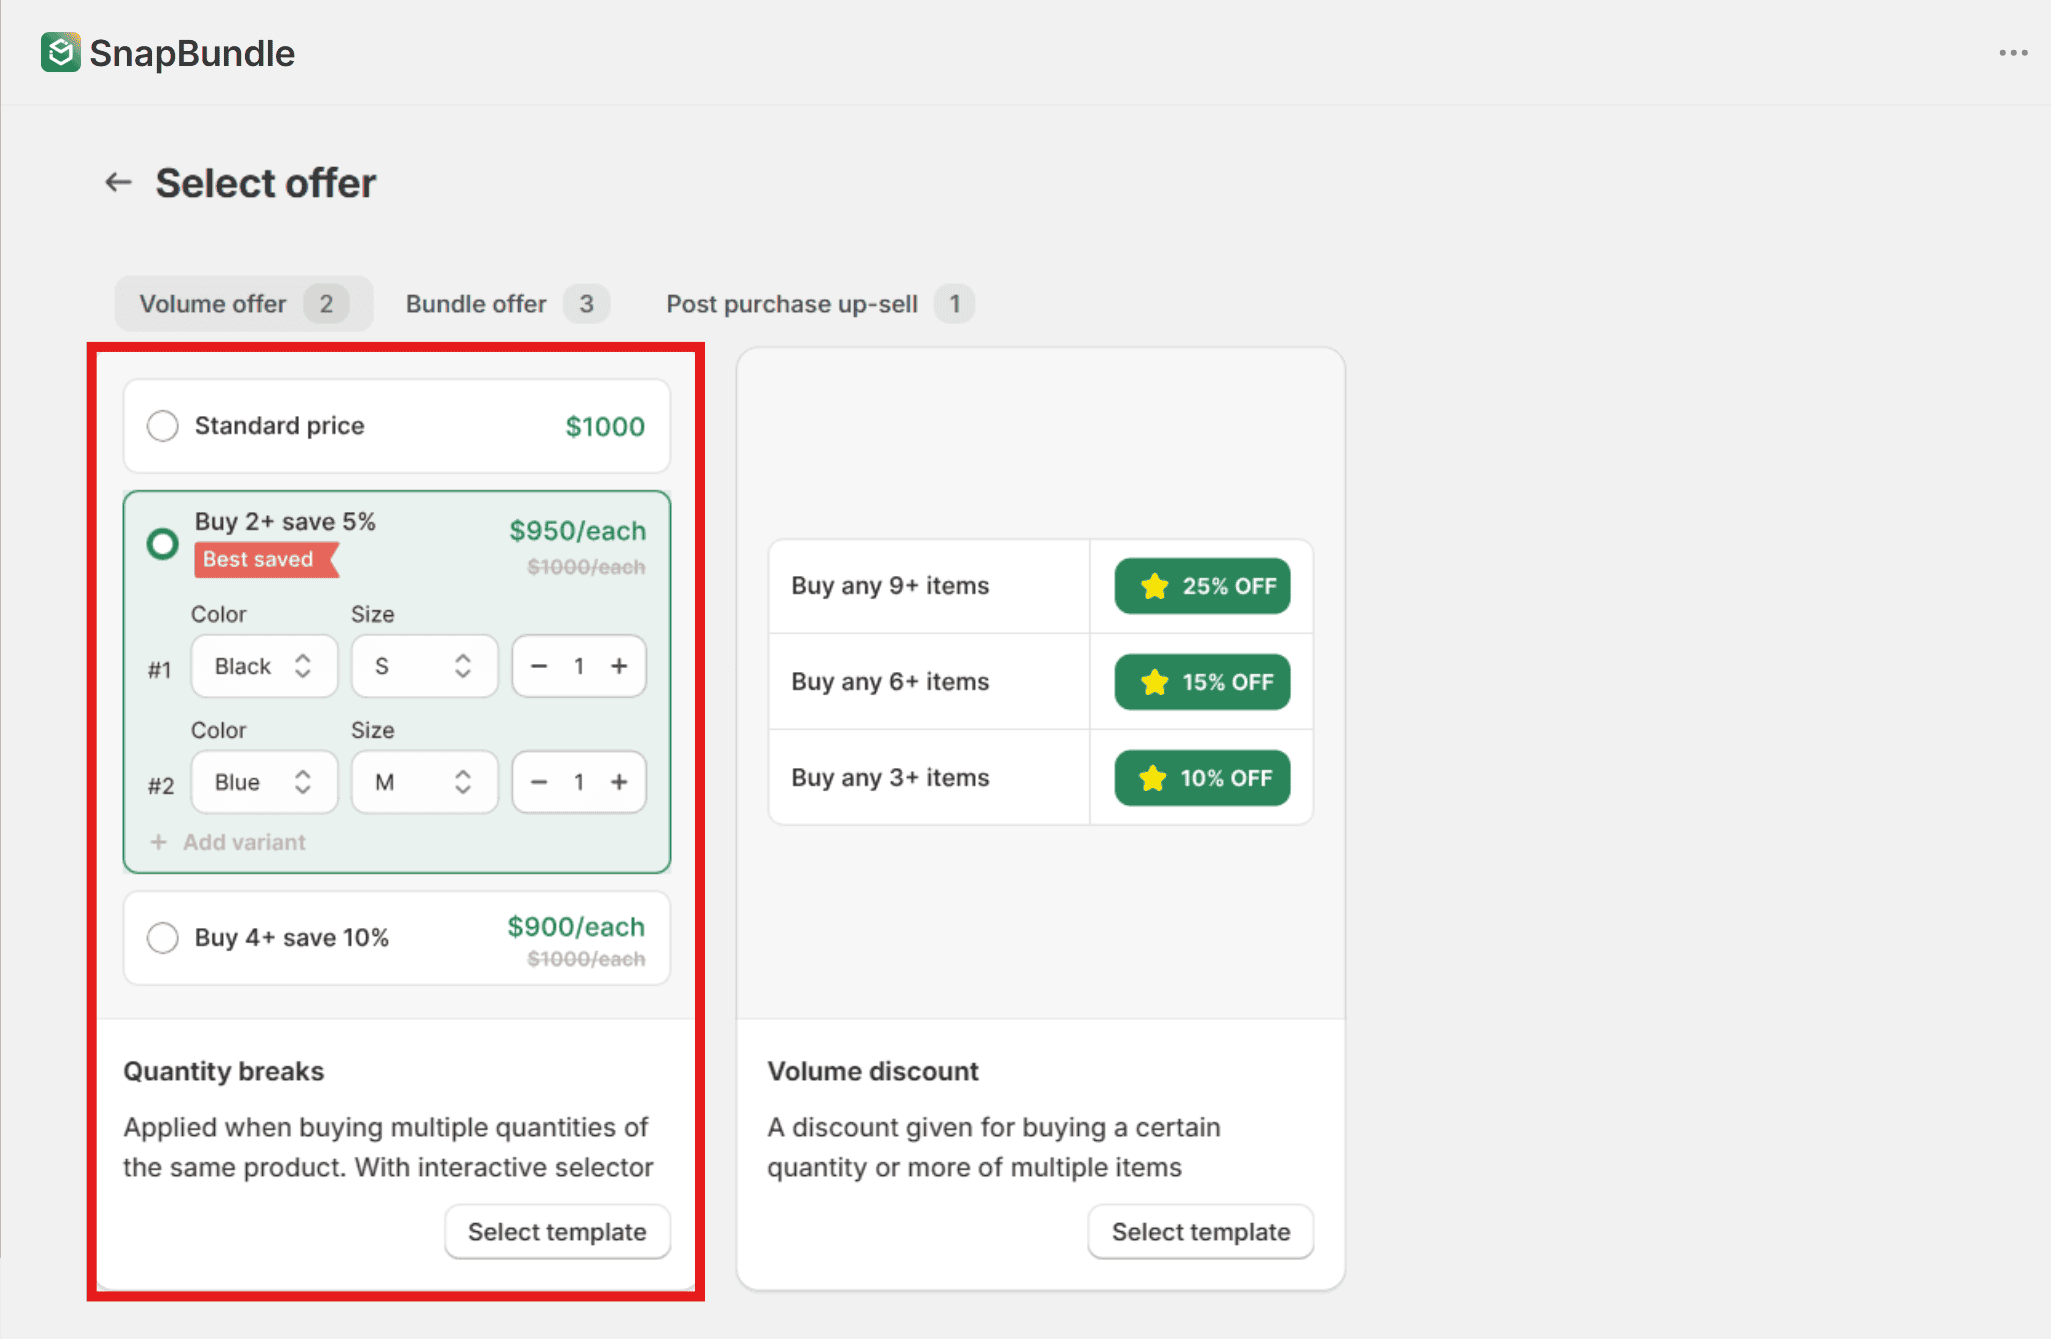Switch to the Bundle offer tab
The height and width of the screenshot is (1339, 2051).
click(x=506, y=304)
